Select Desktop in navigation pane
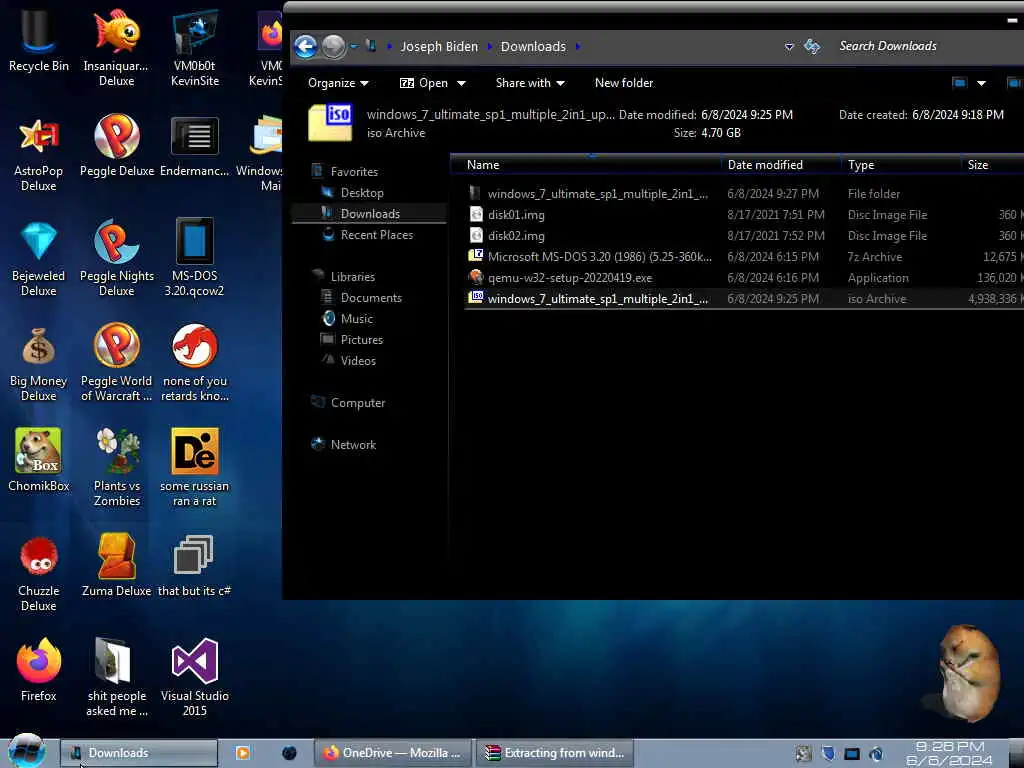Screen dimensions: 1024x768 (362, 193)
